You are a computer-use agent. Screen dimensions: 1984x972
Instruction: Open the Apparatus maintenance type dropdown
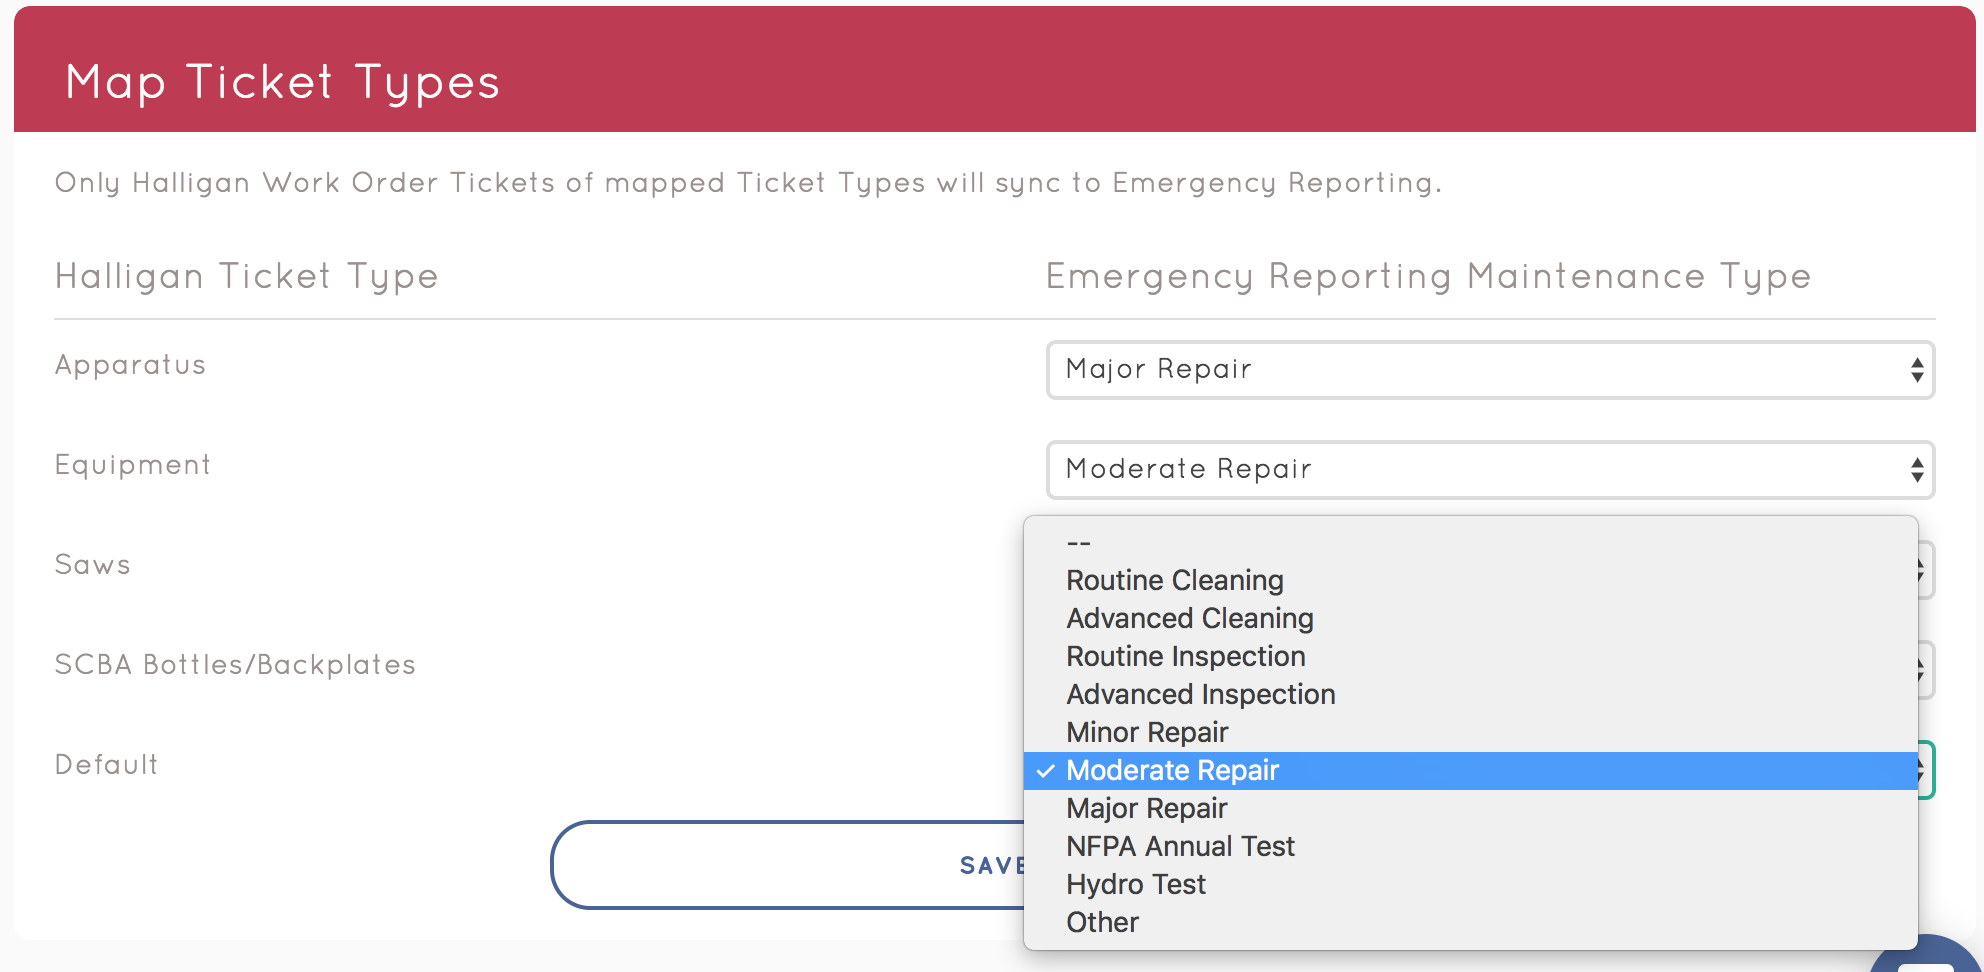click(x=1490, y=370)
